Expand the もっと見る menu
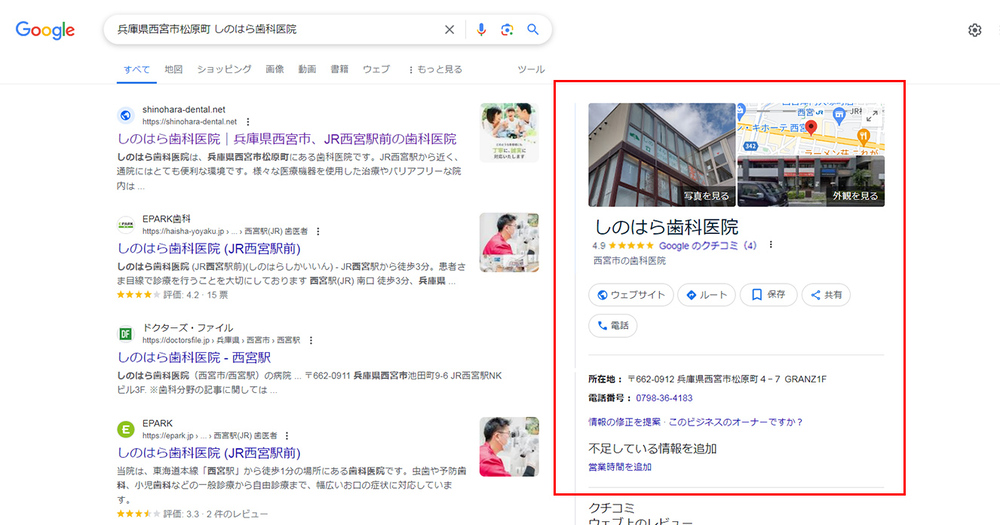 (x=435, y=69)
